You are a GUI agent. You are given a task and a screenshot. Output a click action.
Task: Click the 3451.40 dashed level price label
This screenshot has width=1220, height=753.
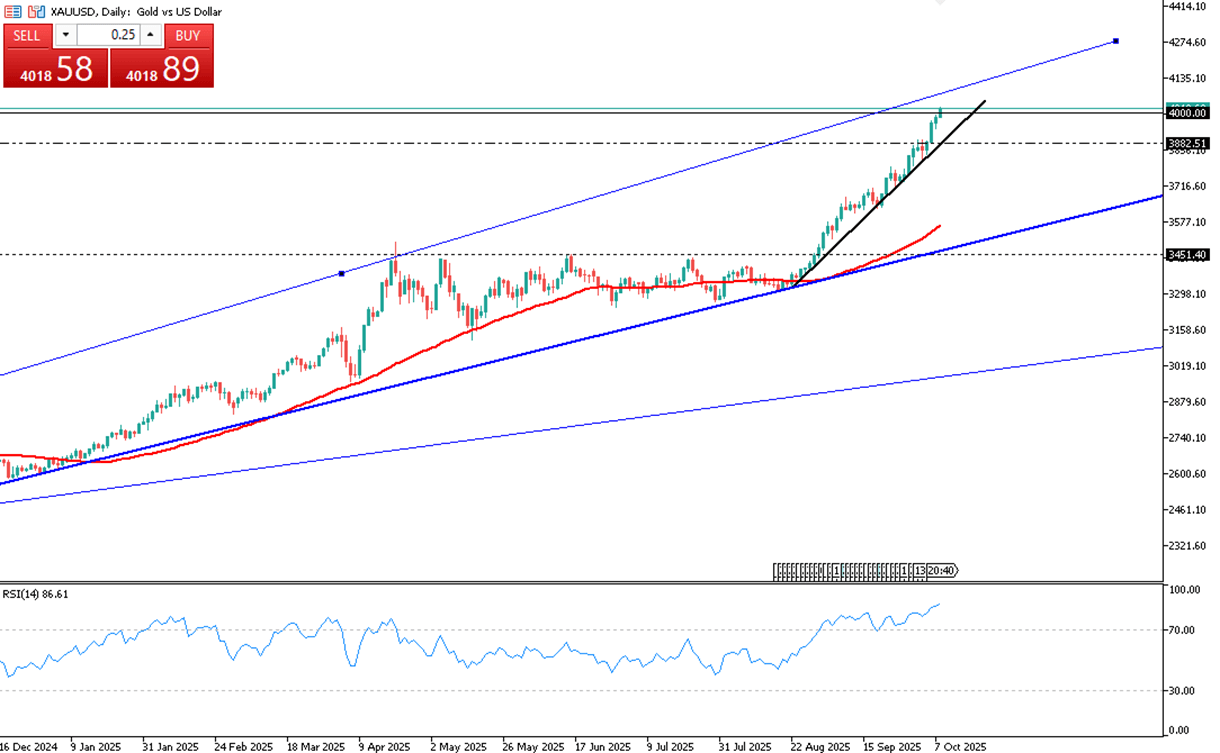(x=1187, y=255)
